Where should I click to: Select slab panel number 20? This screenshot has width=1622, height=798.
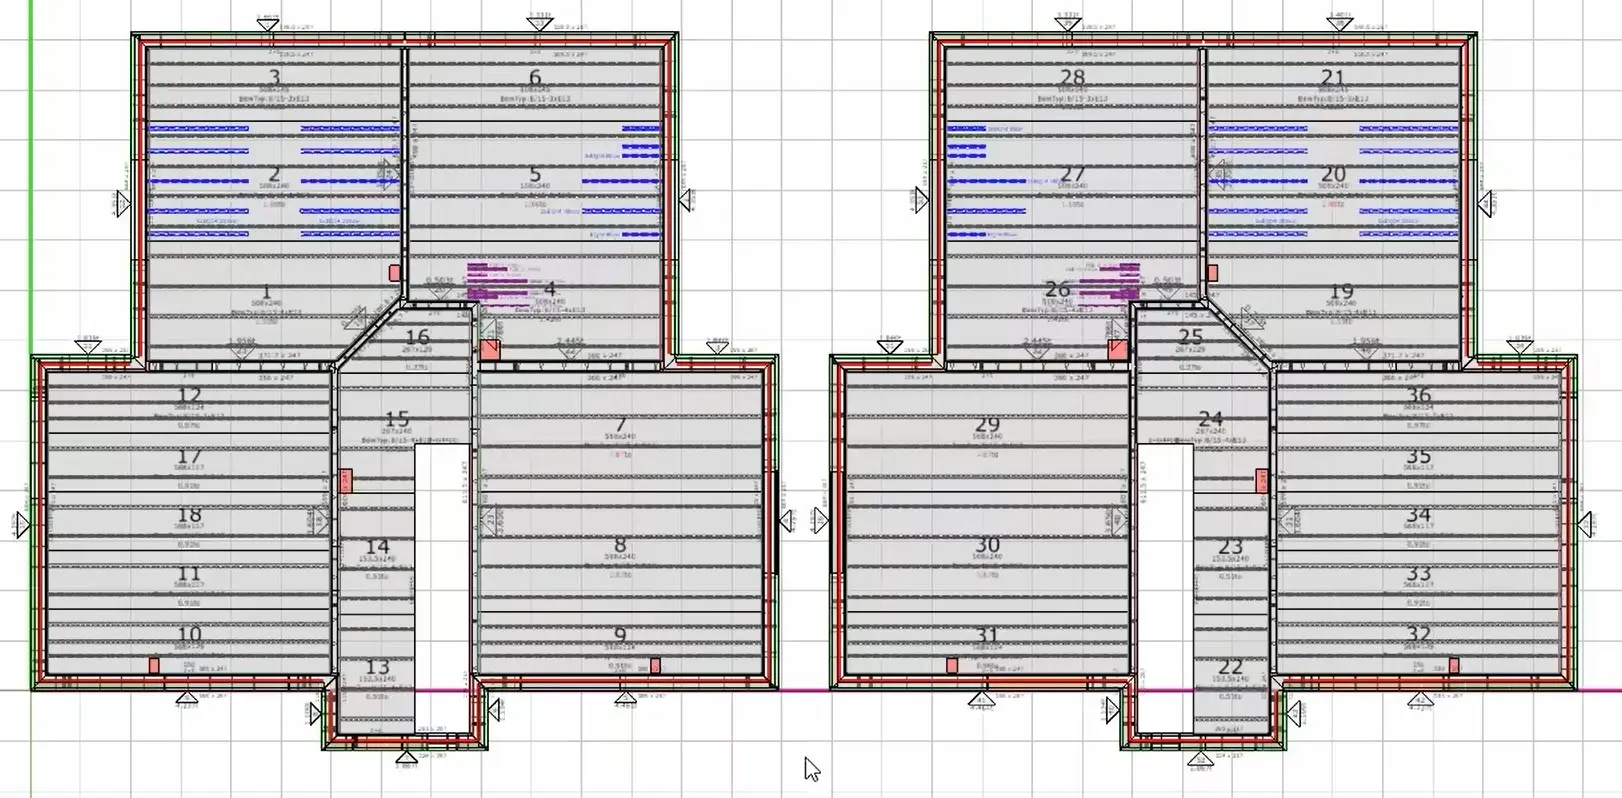(1333, 174)
